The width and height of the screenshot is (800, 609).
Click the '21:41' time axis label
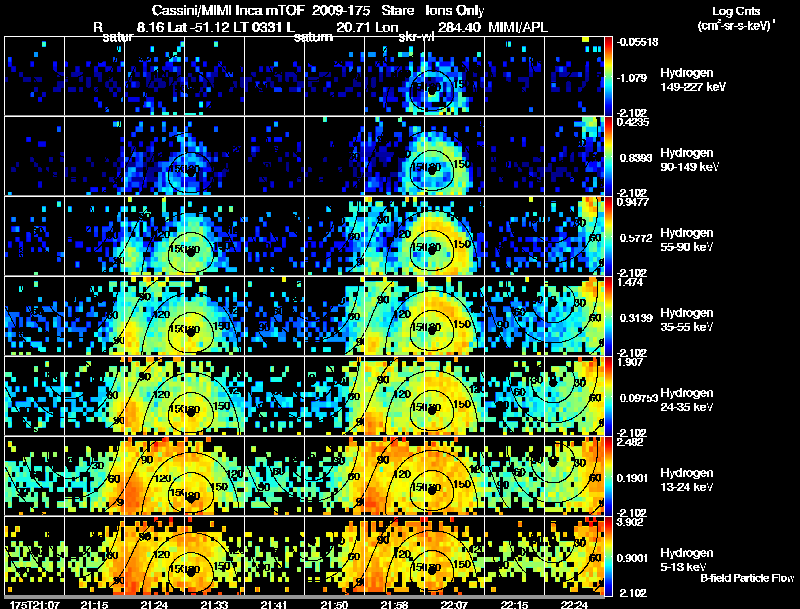(274, 604)
